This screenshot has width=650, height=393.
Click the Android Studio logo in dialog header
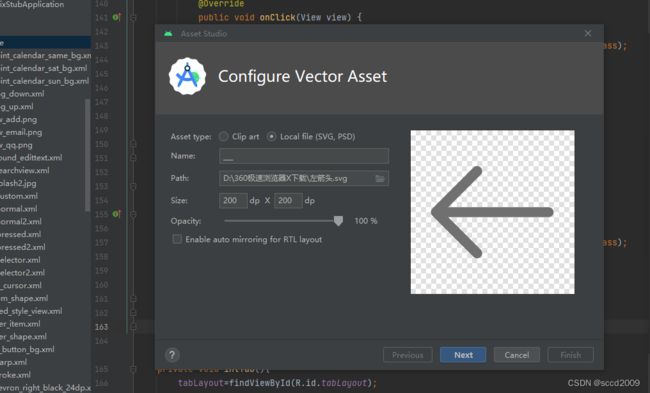187,76
